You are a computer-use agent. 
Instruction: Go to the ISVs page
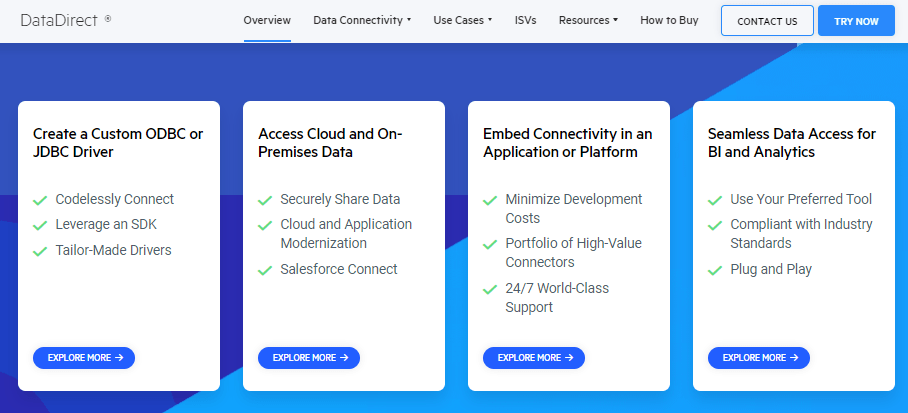(x=525, y=20)
